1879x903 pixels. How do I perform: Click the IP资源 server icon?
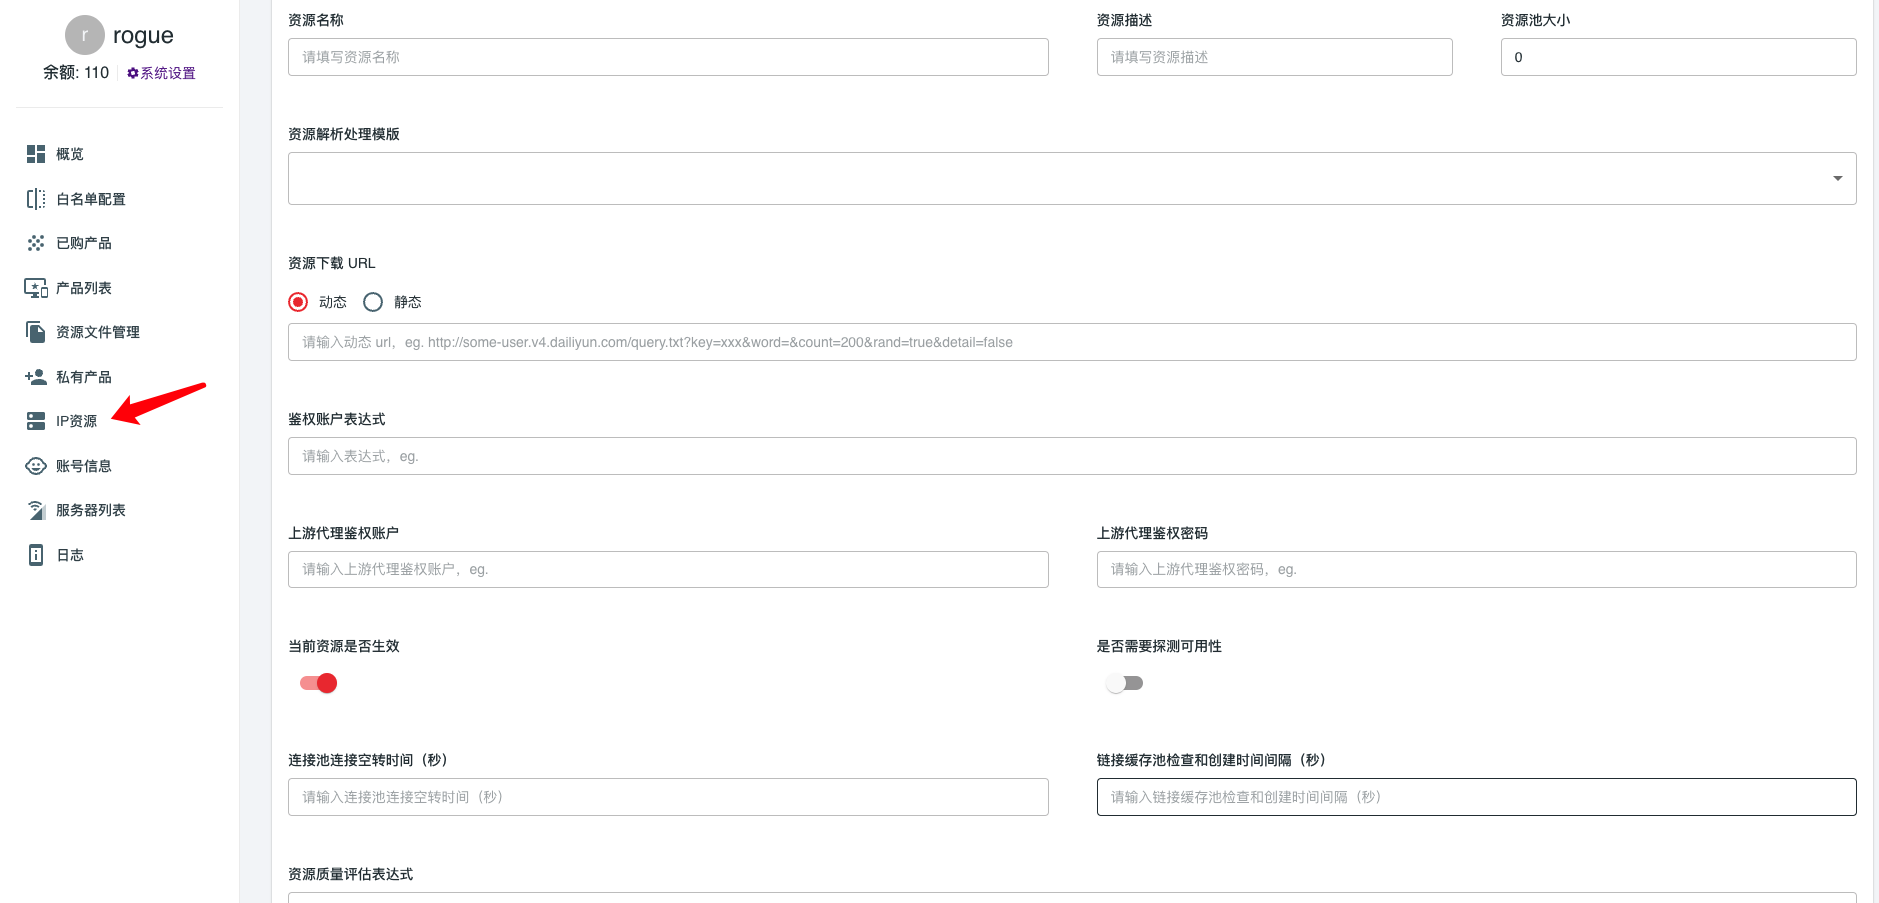pyautogui.click(x=36, y=421)
